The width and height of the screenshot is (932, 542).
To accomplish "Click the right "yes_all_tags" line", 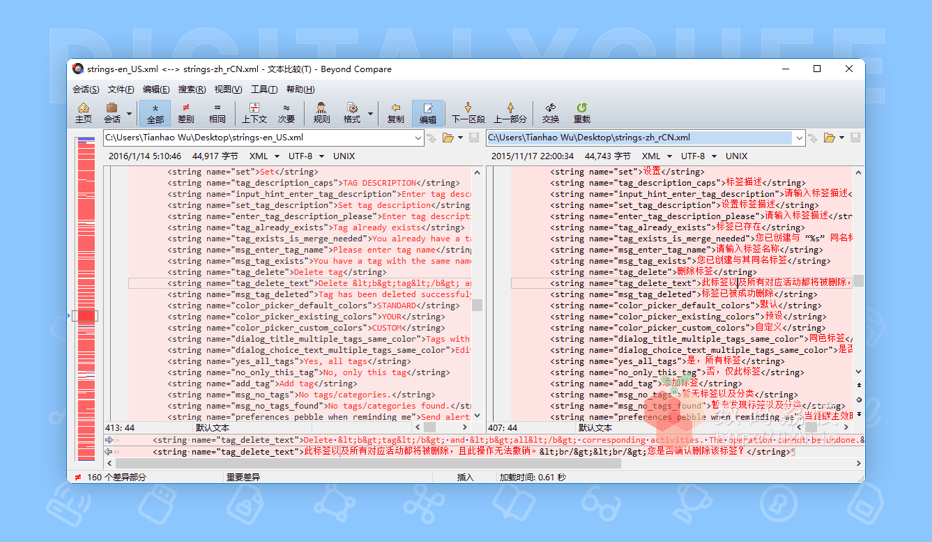I will pos(682,361).
